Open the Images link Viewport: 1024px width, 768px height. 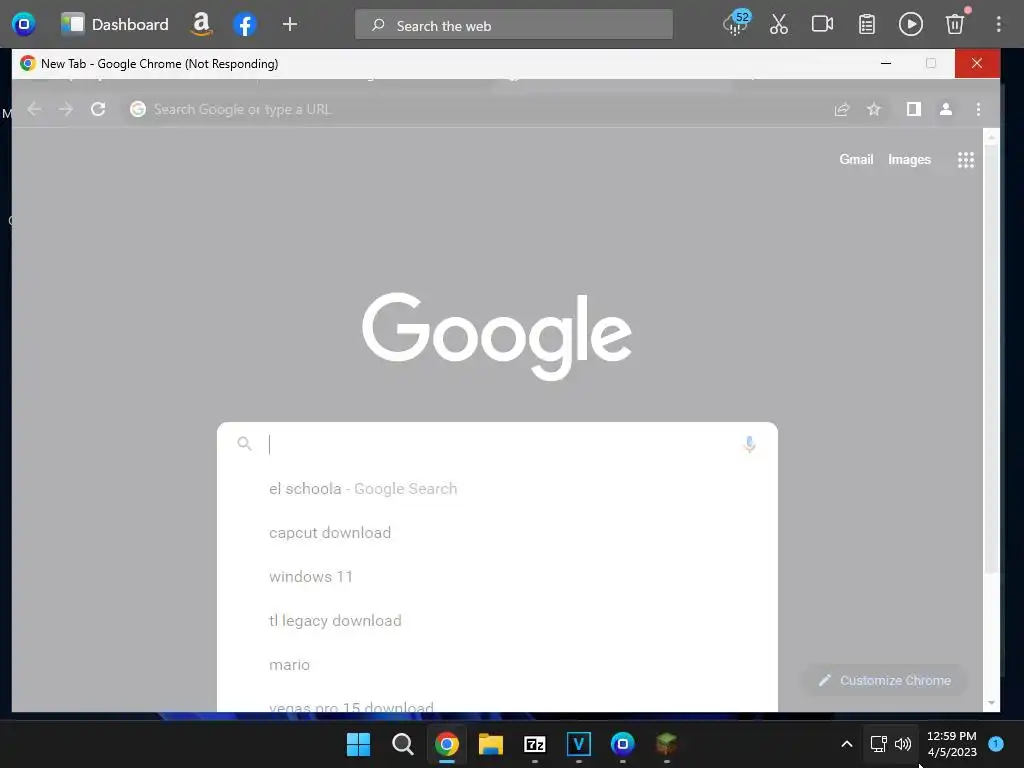pyautogui.click(x=909, y=159)
